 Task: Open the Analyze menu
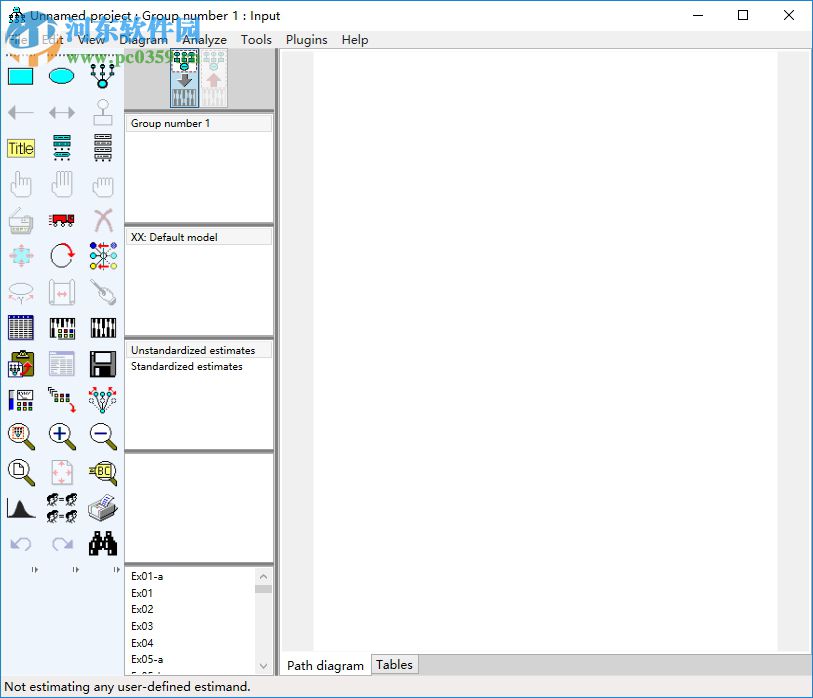click(204, 40)
